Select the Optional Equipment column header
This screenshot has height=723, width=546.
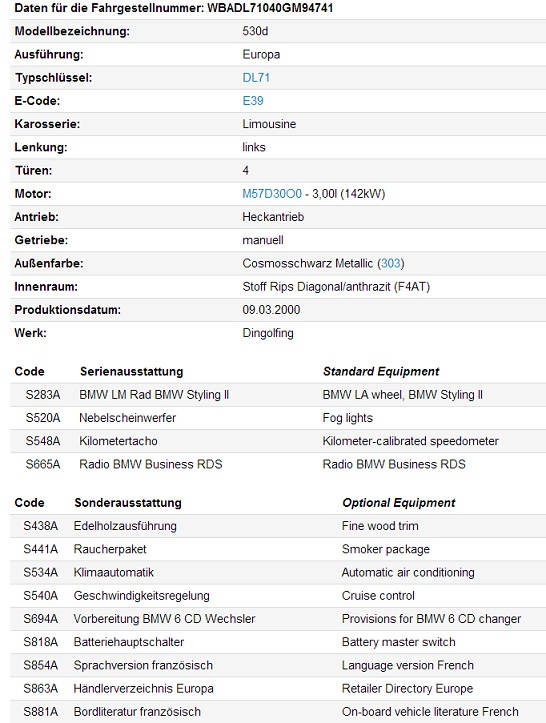pyautogui.click(x=398, y=503)
